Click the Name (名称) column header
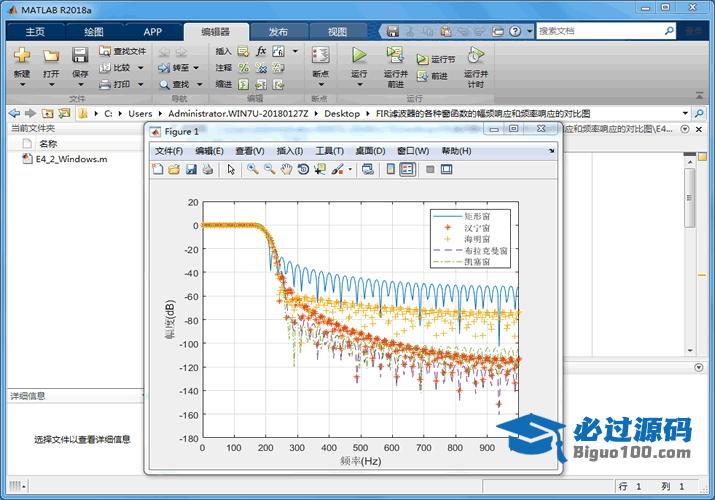This screenshot has width=715, height=500. click(x=48, y=144)
